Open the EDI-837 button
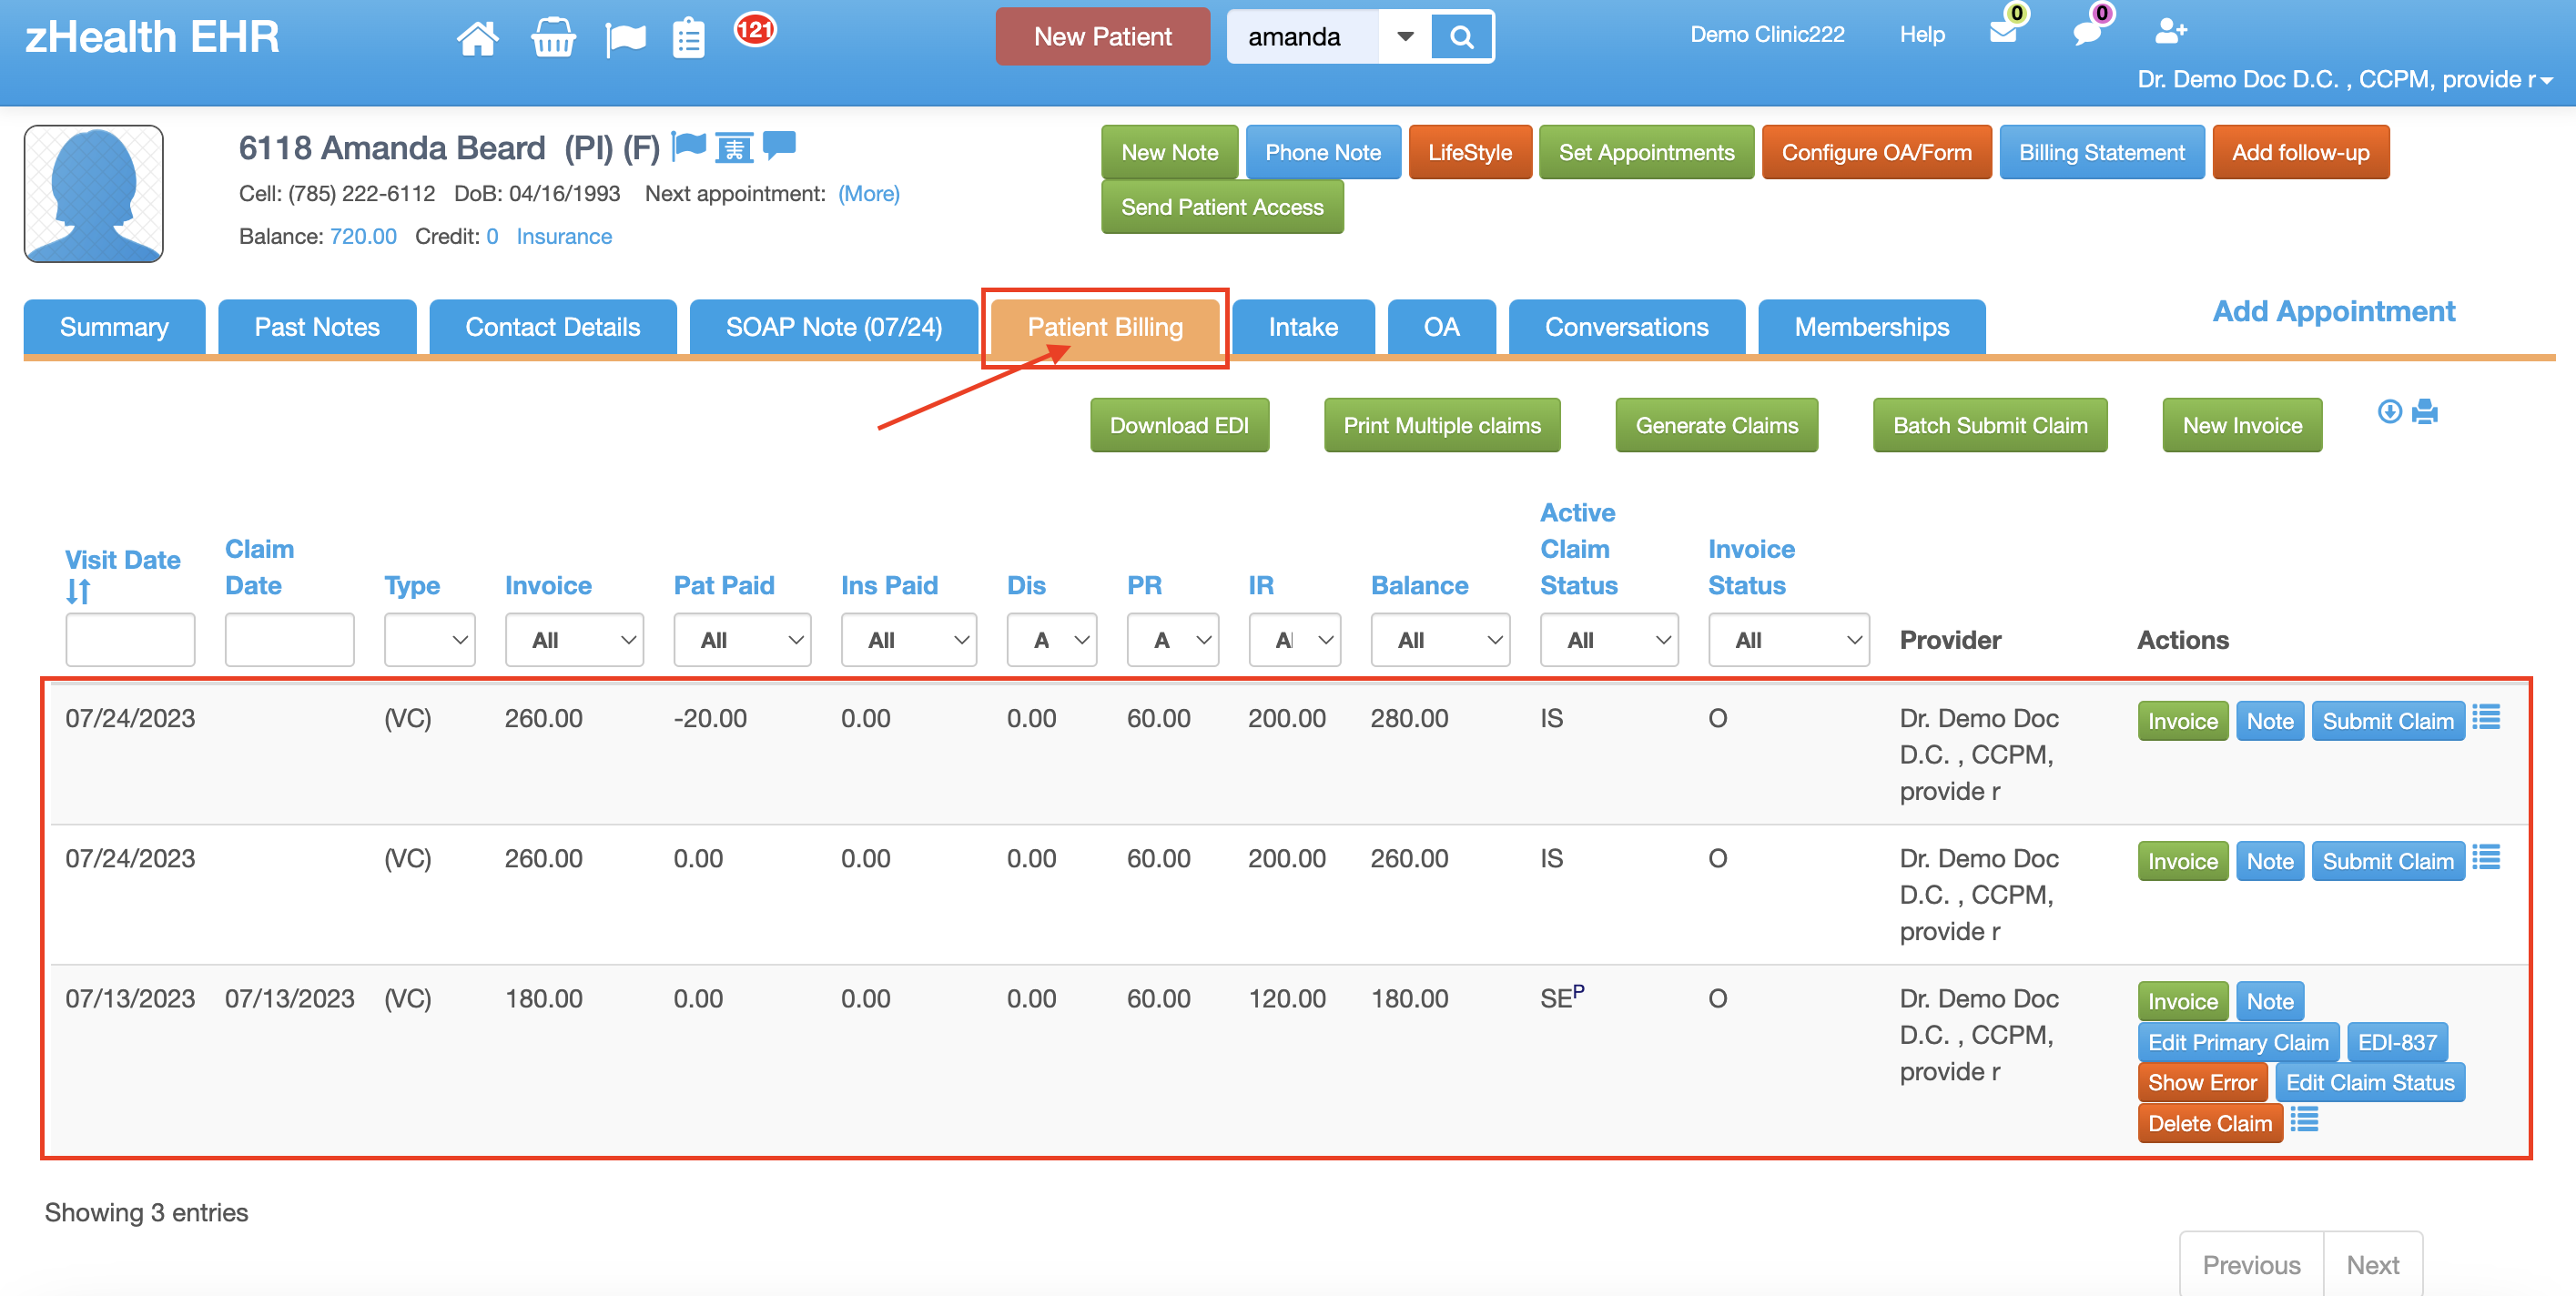Screen dimensions: 2576x1296 [2397, 1042]
